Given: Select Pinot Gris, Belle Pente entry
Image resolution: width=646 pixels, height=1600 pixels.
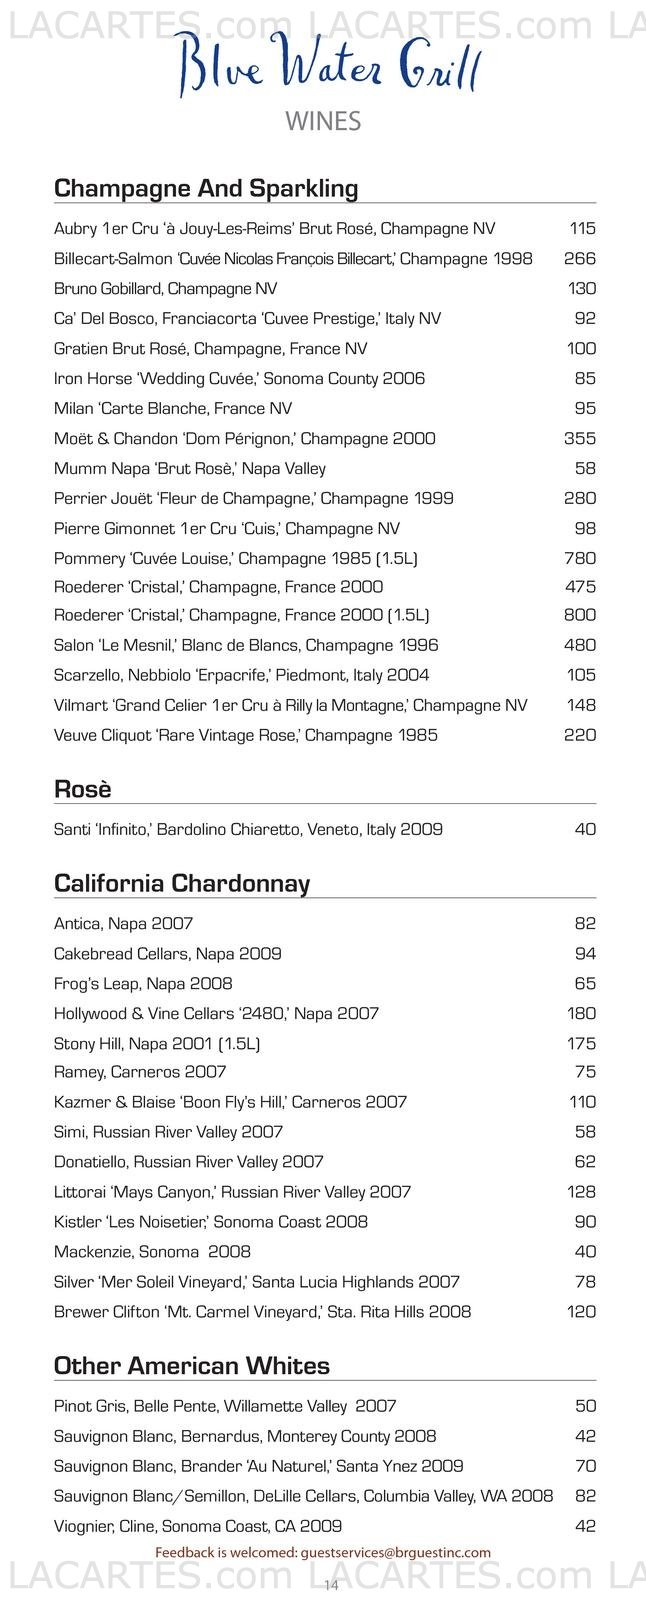Looking at the screenshot, I should click(x=325, y=1406).
